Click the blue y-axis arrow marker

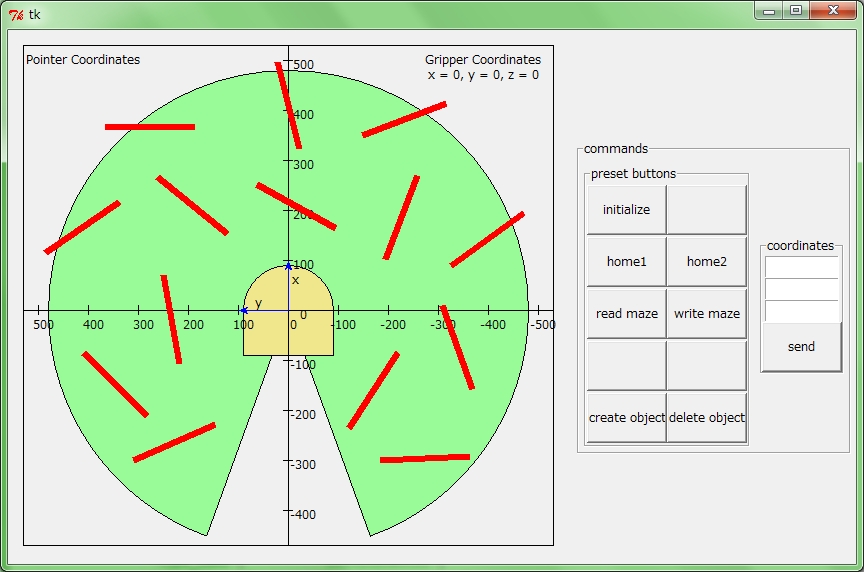pyautogui.click(x=244, y=310)
